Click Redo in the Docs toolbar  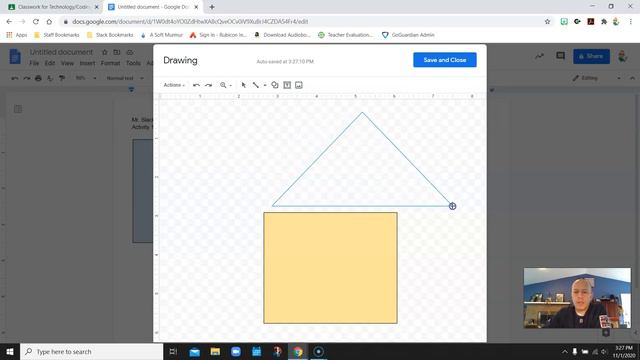pos(27,78)
